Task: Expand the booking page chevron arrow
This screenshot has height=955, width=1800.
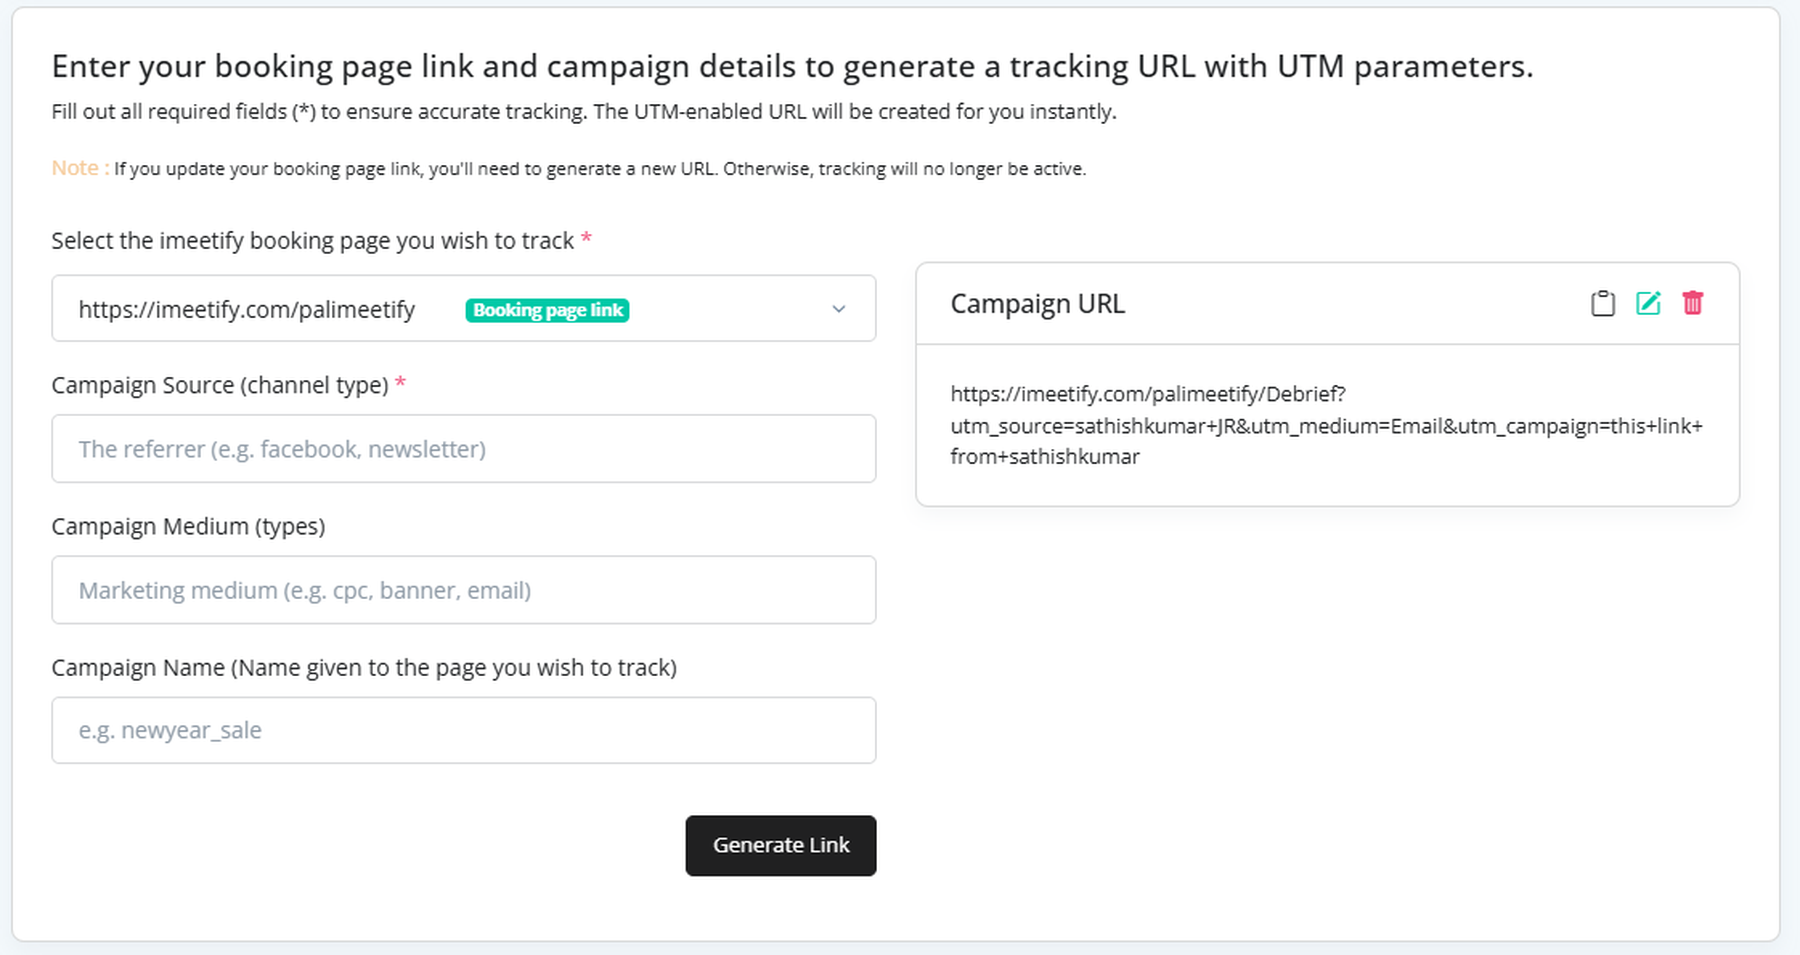Action: click(839, 309)
